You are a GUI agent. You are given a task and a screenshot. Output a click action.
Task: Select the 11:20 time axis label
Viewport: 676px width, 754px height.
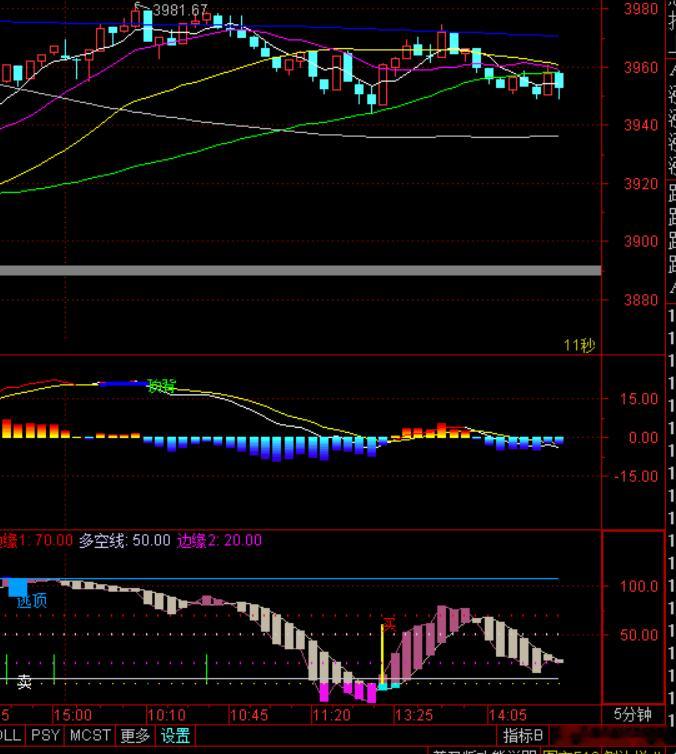pyautogui.click(x=331, y=715)
